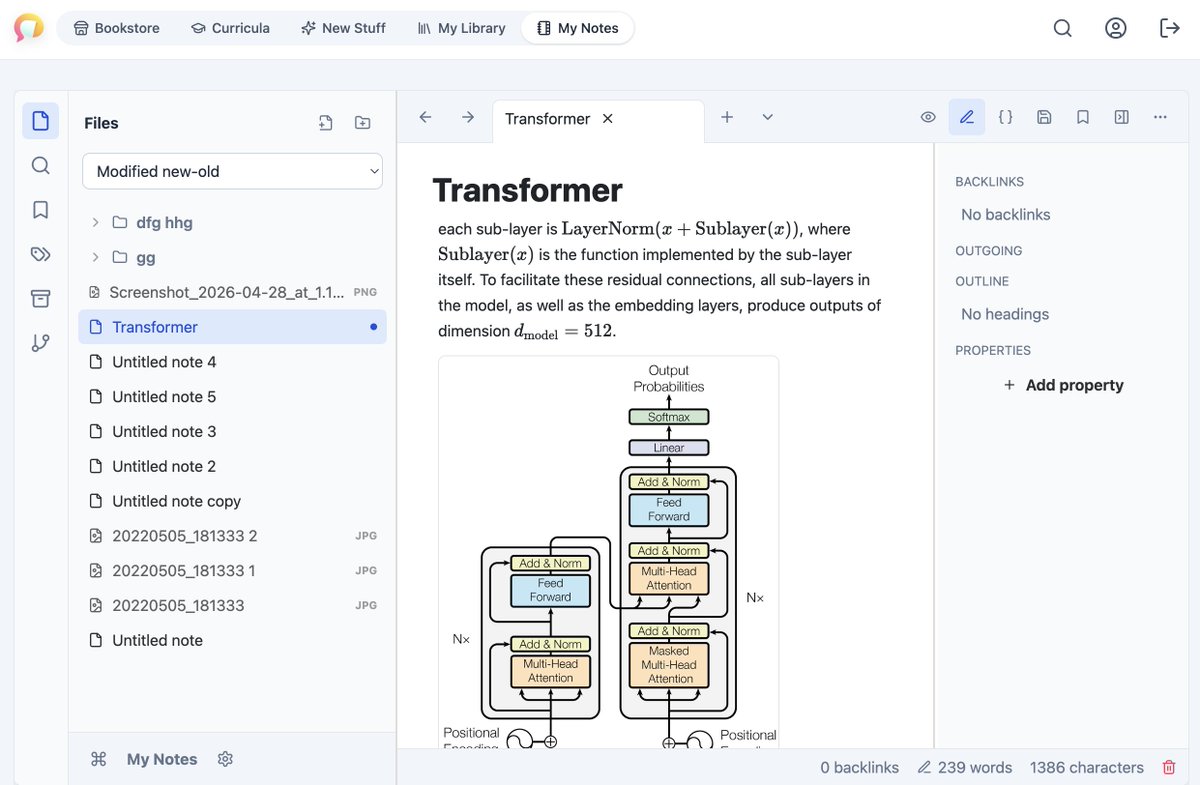Delete note with red trash icon
The height and width of the screenshot is (785, 1200).
(x=1169, y=768)
